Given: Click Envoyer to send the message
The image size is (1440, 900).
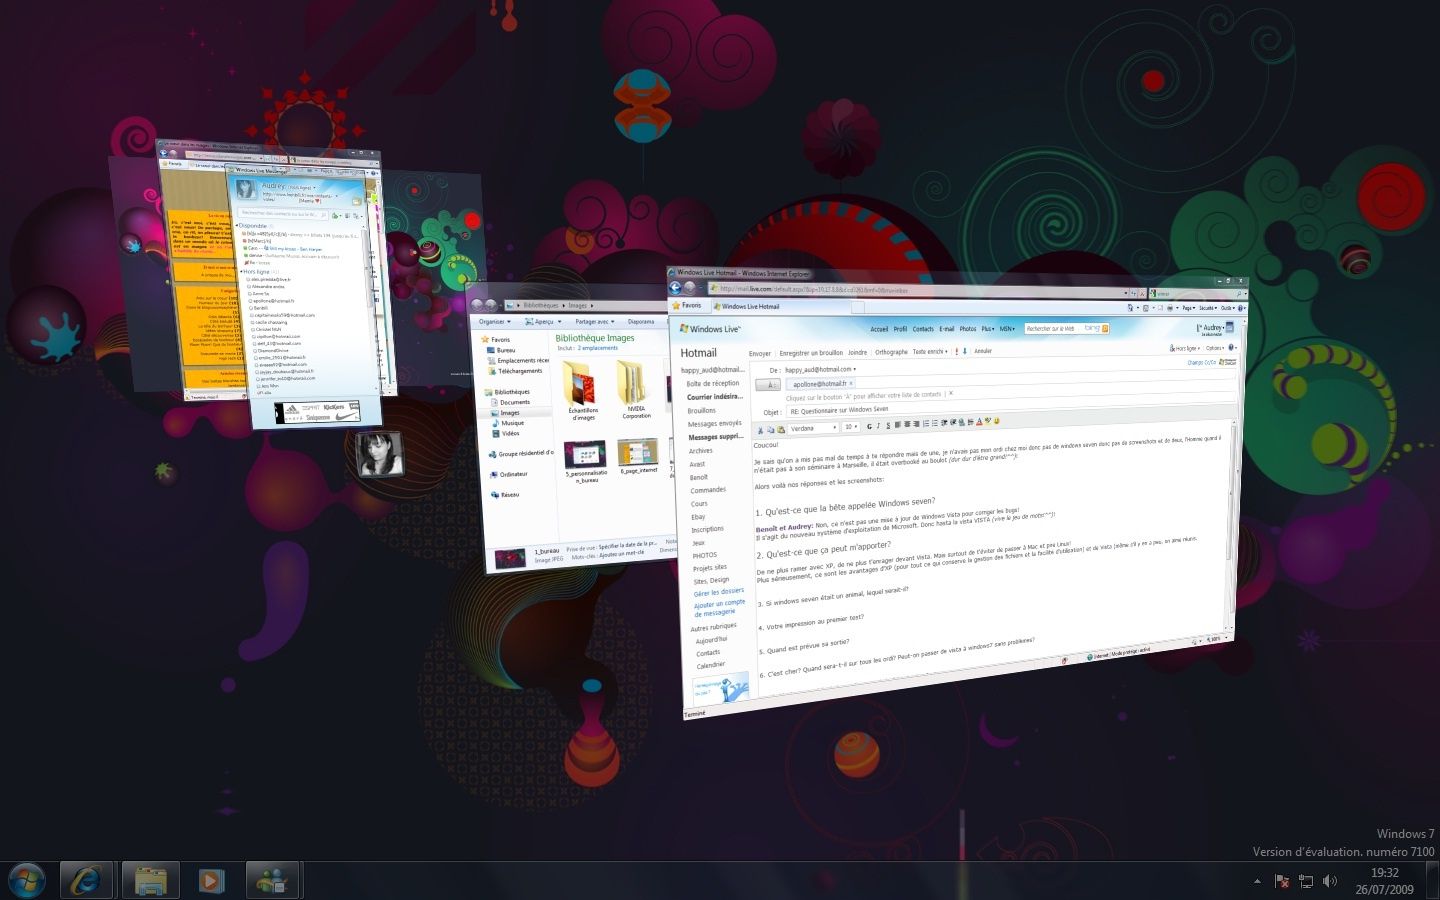Looking at the screenshot, I should coord(760,353).
